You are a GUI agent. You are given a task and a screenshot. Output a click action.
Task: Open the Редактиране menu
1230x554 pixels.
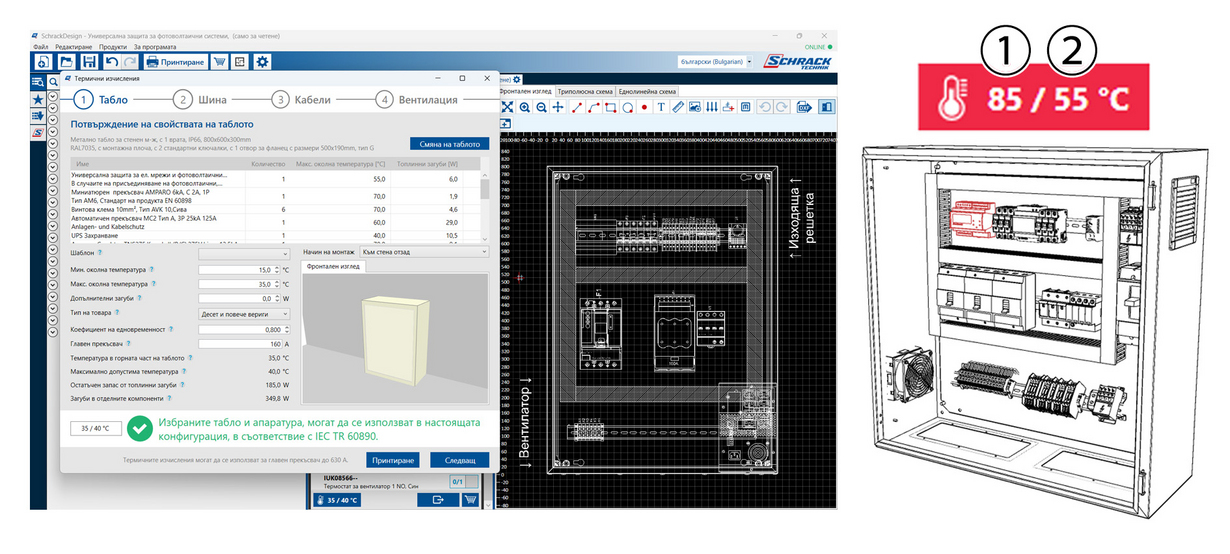pos(73,47)
